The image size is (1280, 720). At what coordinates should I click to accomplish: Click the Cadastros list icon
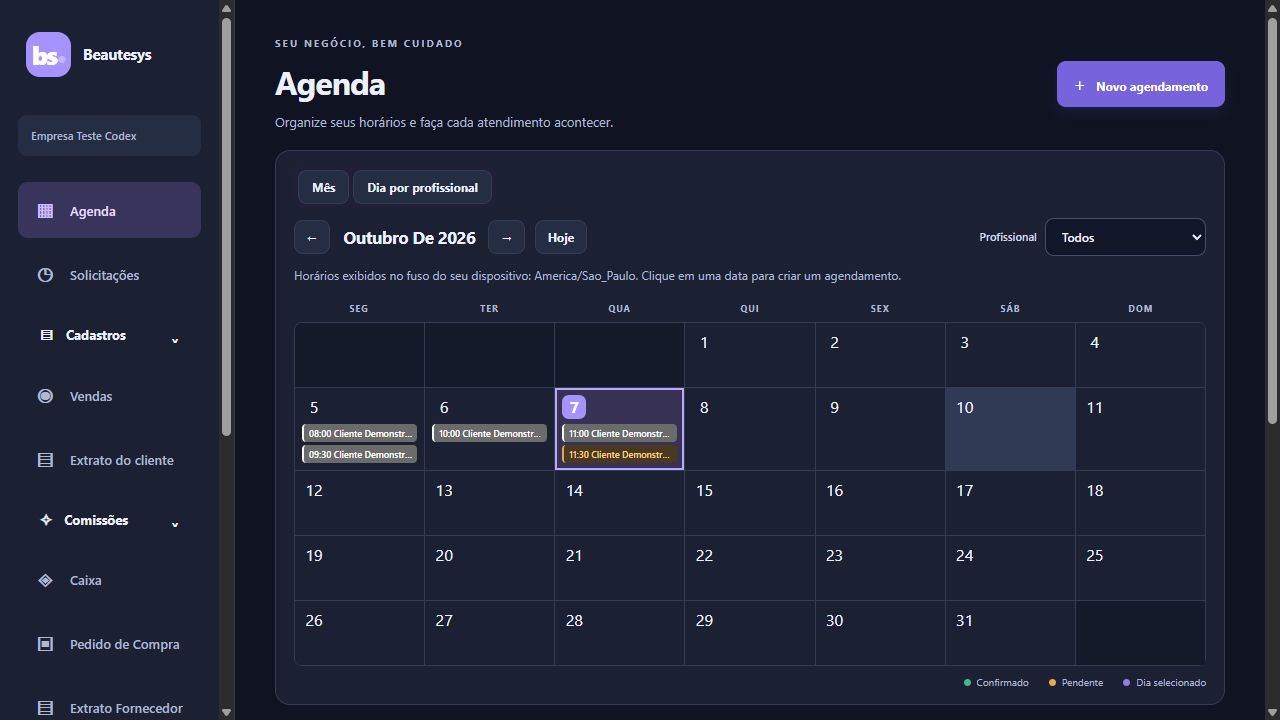(x=46, y=335)
